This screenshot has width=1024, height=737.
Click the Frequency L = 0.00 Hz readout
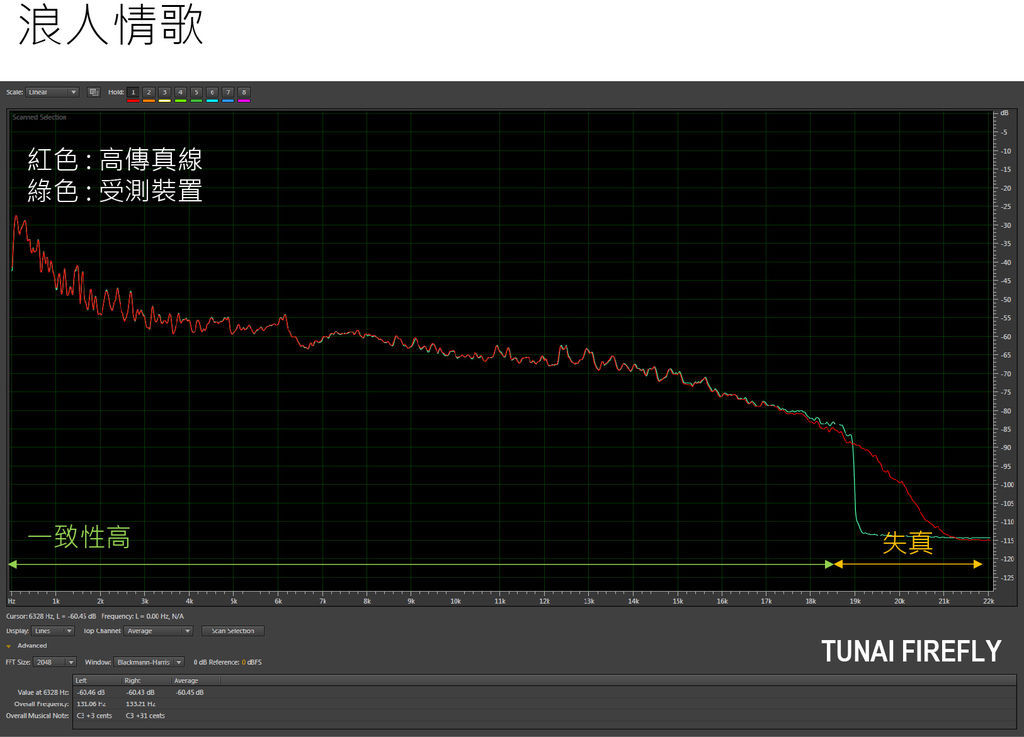click(x=142, y=616)
